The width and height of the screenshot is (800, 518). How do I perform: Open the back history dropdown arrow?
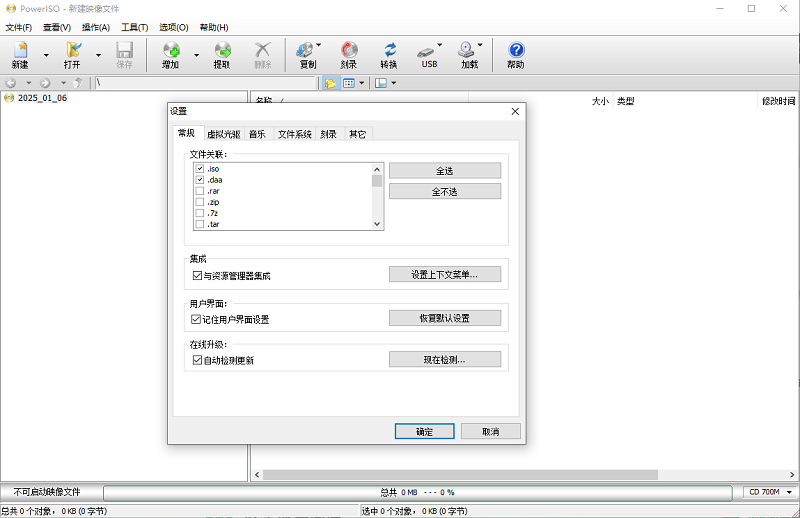point(29,83)
